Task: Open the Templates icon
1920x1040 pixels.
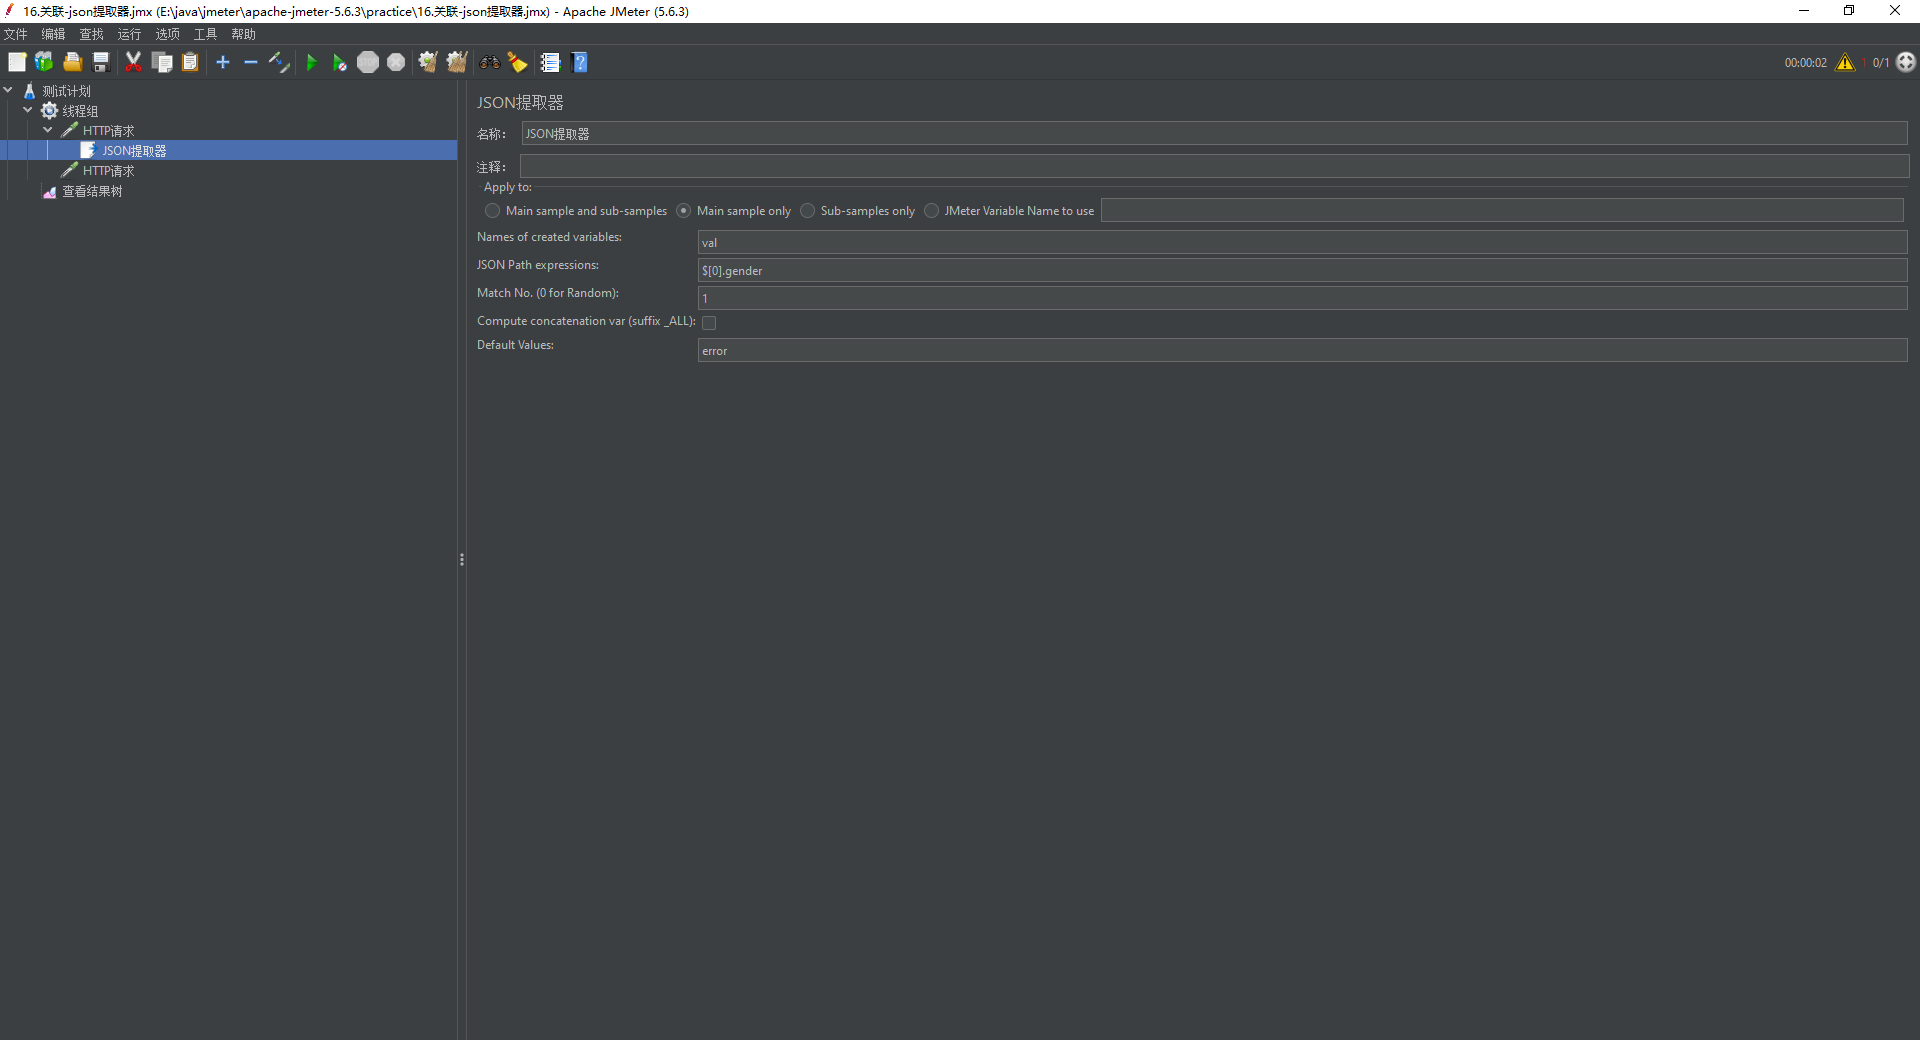Action: click(44, 62)
